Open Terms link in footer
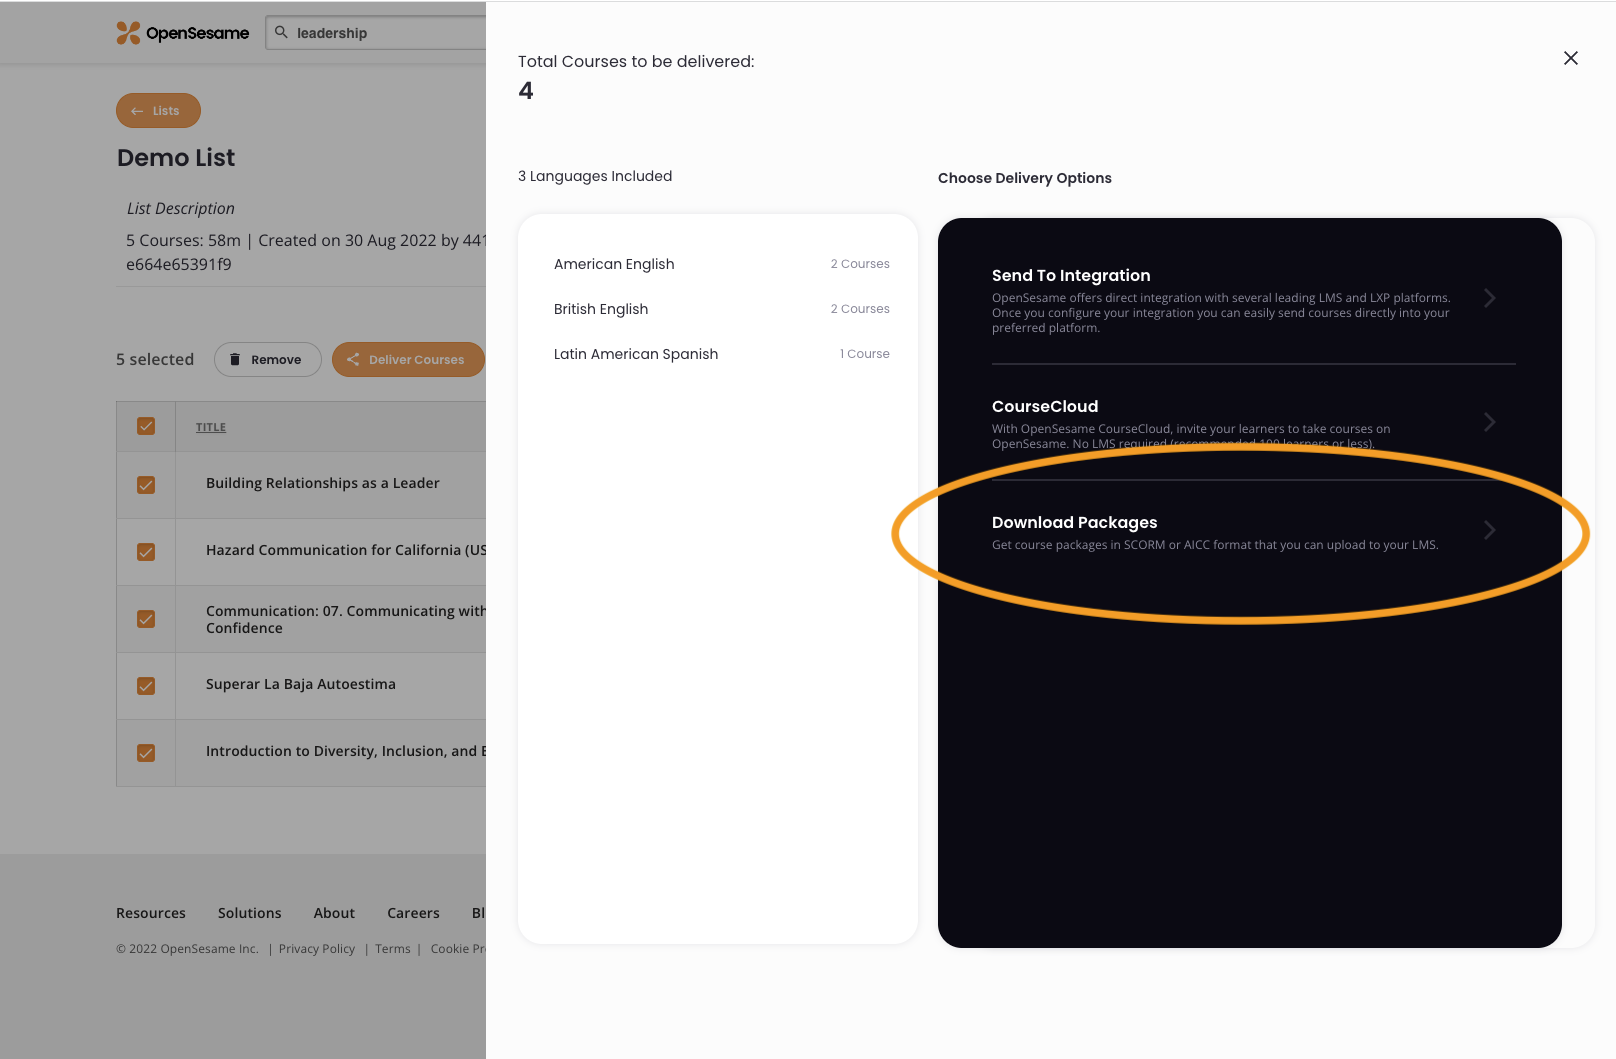 pos(393,949)
